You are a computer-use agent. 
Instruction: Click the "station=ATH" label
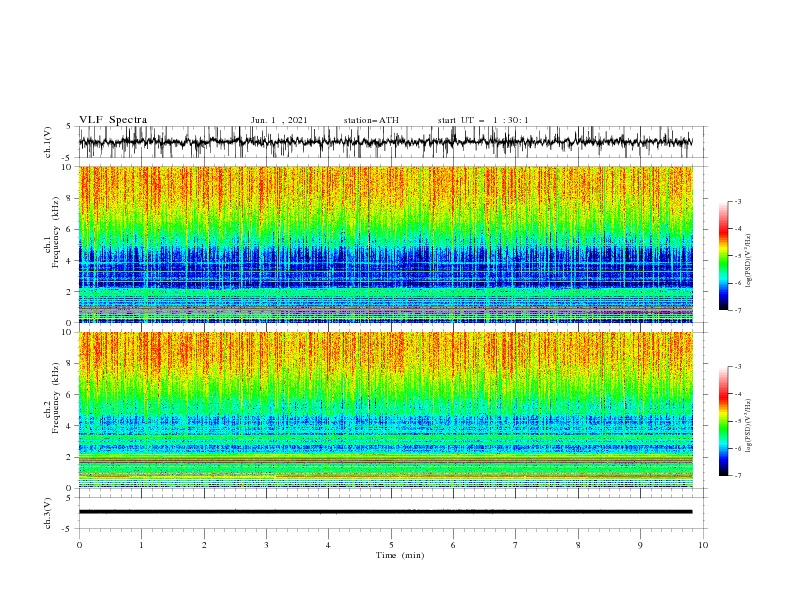(x=371, y=120)
